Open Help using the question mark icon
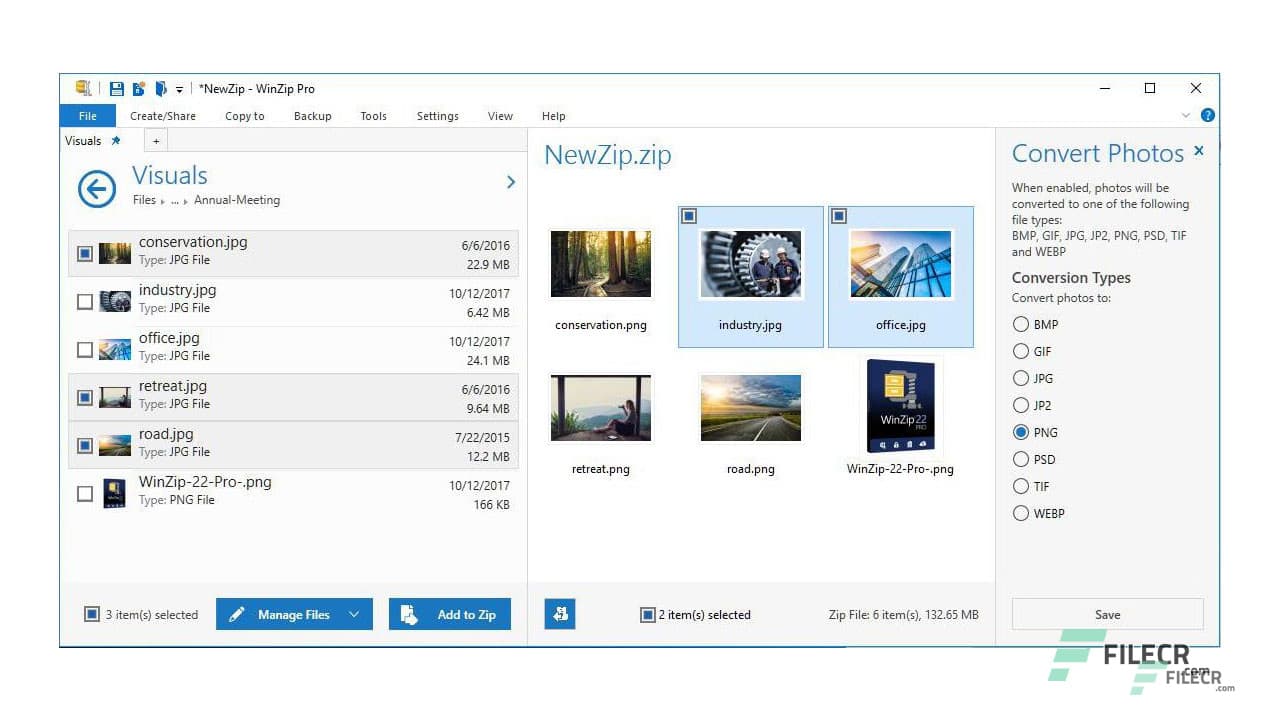This screenshot has height=720, width=1280. coord(1207,115)
